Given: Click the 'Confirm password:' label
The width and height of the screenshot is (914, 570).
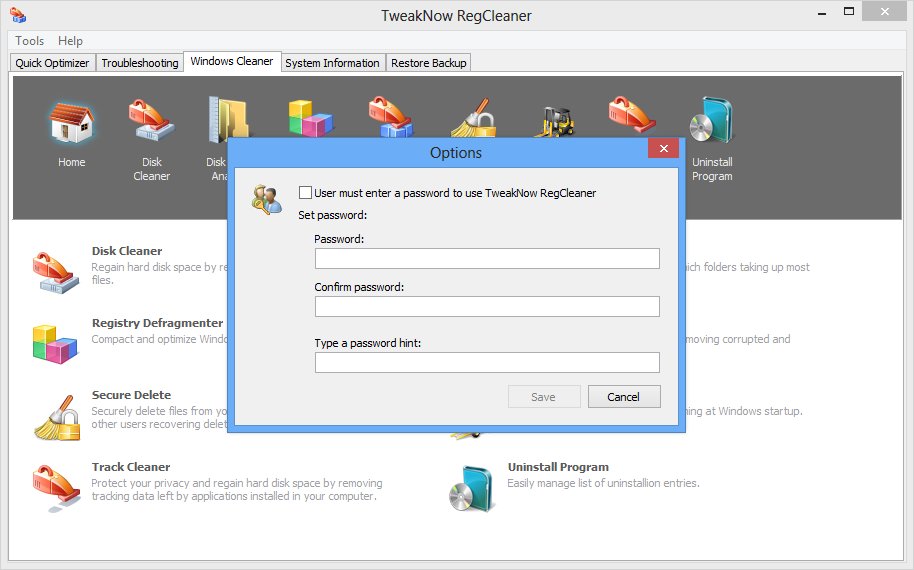Looking at the screenshot, I should [x=359, y=287].
